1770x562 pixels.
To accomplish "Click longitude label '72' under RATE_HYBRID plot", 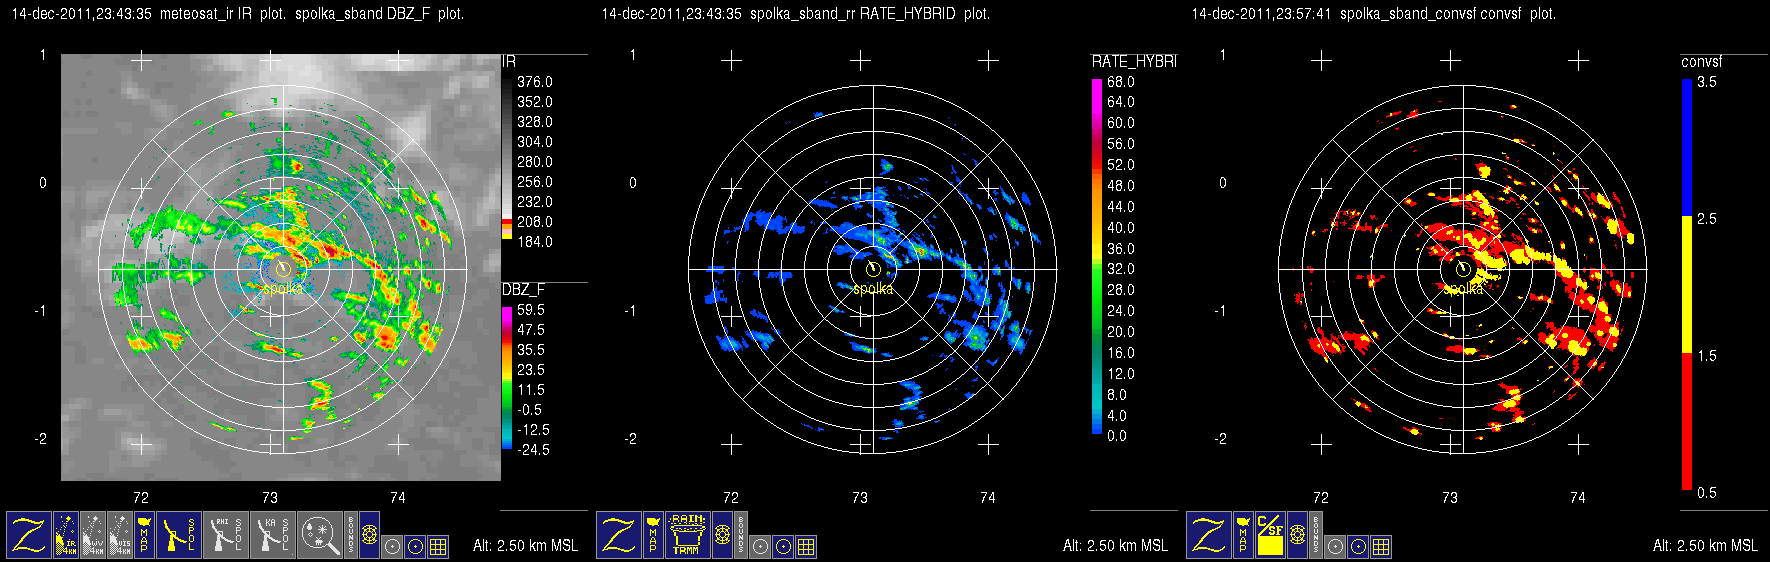I will [x=731, y=497].
